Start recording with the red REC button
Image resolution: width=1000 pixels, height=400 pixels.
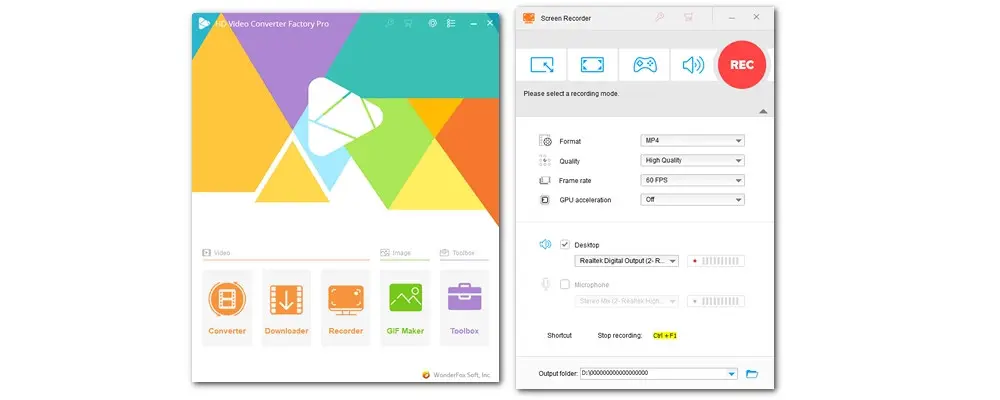coord(742,64)
